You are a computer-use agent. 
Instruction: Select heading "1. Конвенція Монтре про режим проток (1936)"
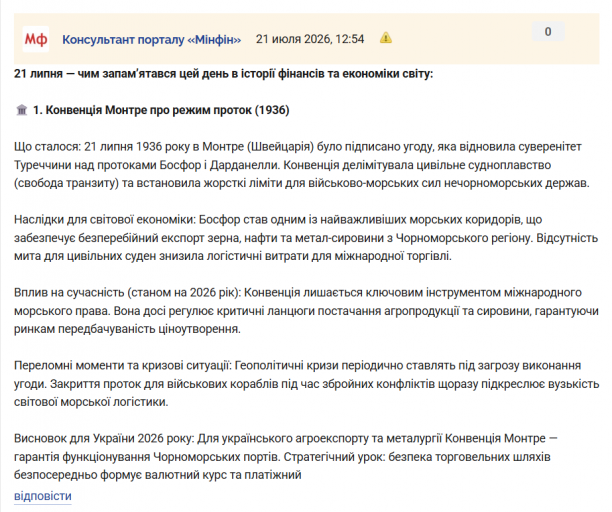(161, 110)
